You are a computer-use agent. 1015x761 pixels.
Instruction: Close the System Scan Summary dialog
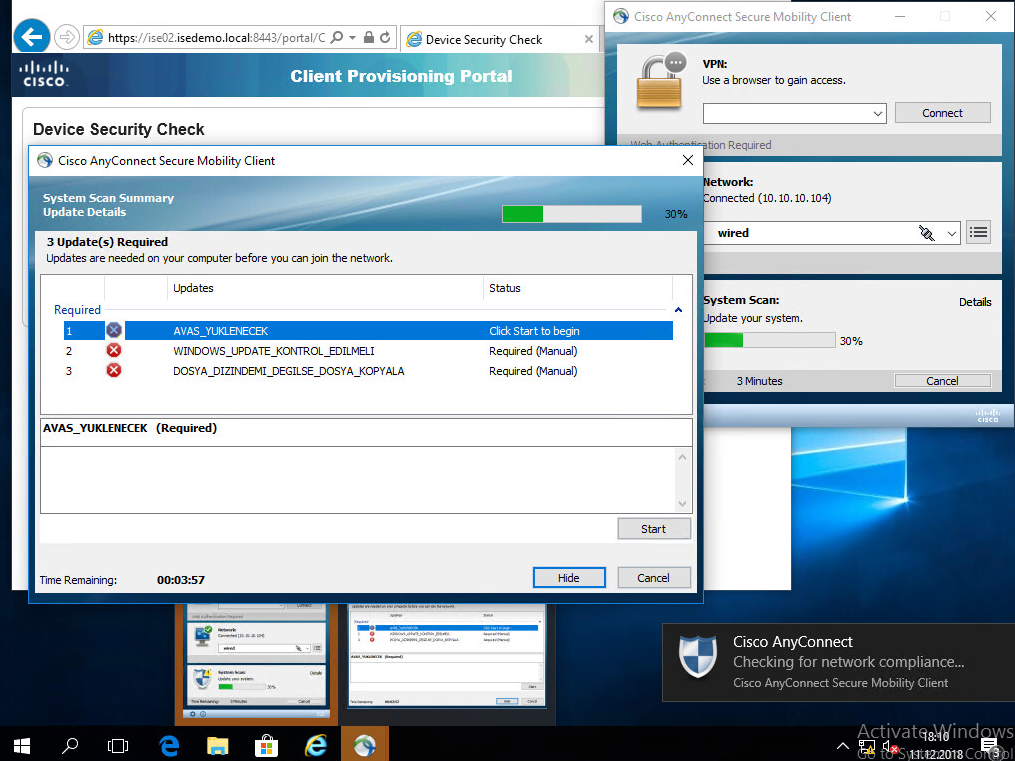[687, 160]
